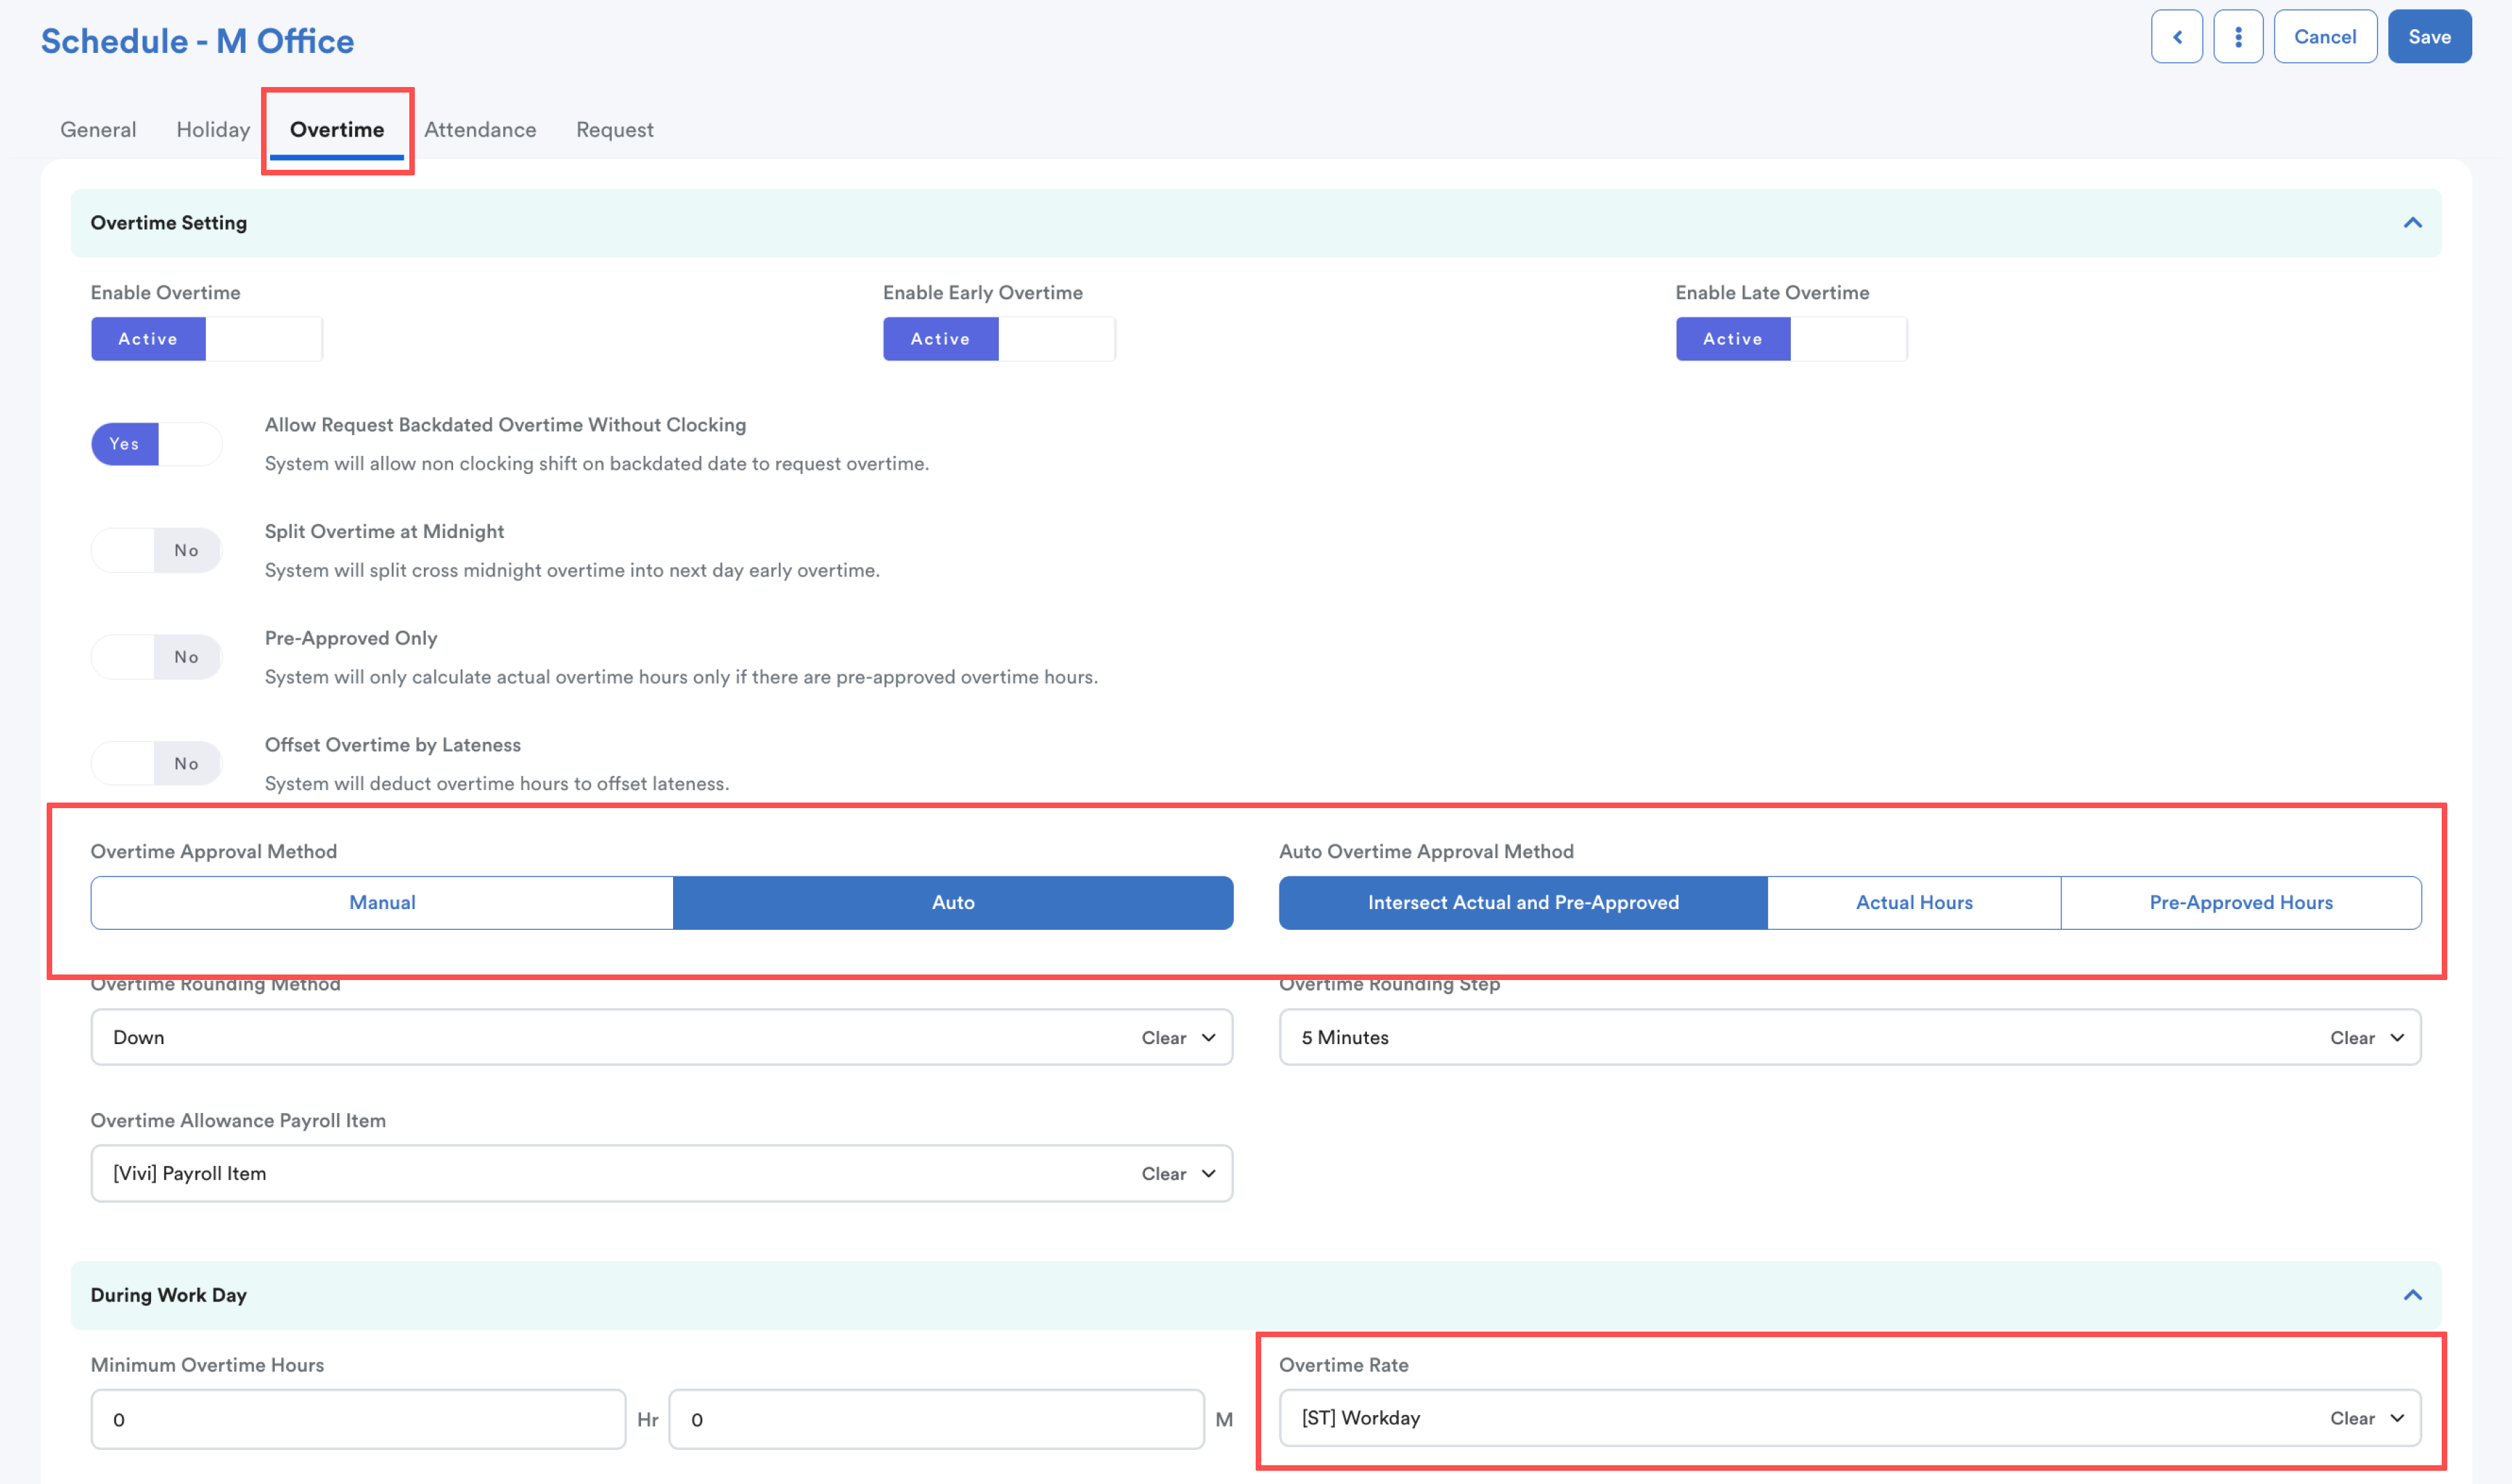This screenshot has height=1484, width=2512.
Task: Collapse the During Work Day section
Action: click(x=2412, y=1295)
